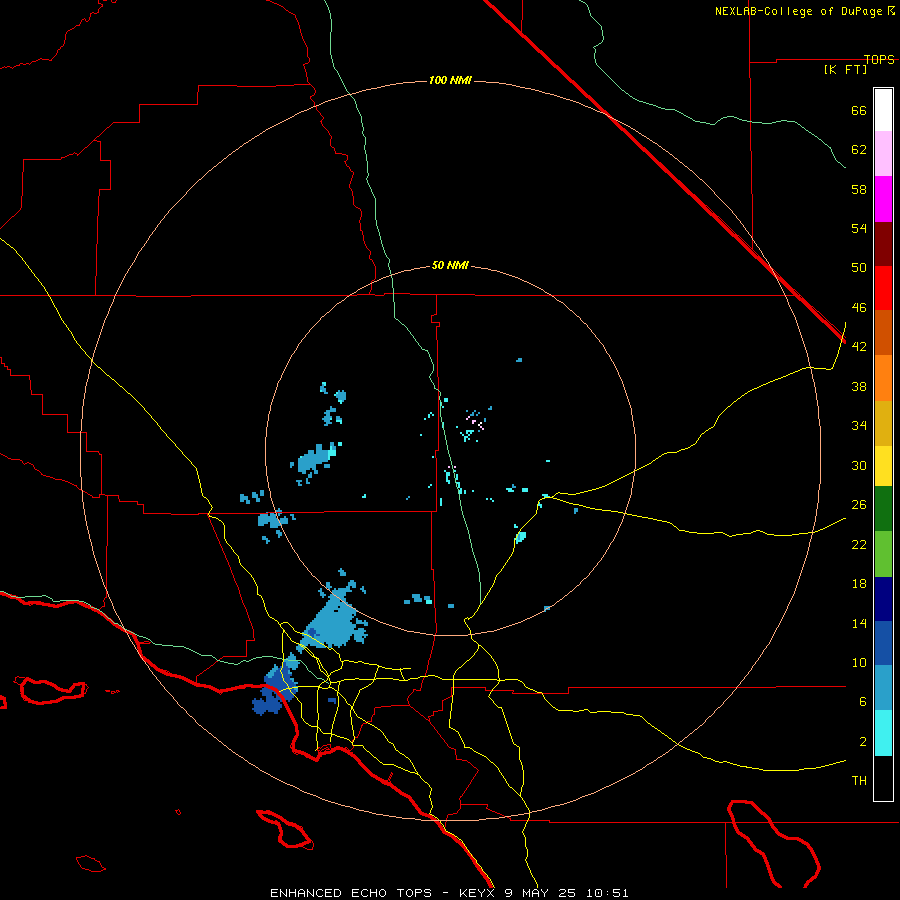Click the bright red legend swatch
The height and width of the screenshot is (900, 900).
pos(883,288)
